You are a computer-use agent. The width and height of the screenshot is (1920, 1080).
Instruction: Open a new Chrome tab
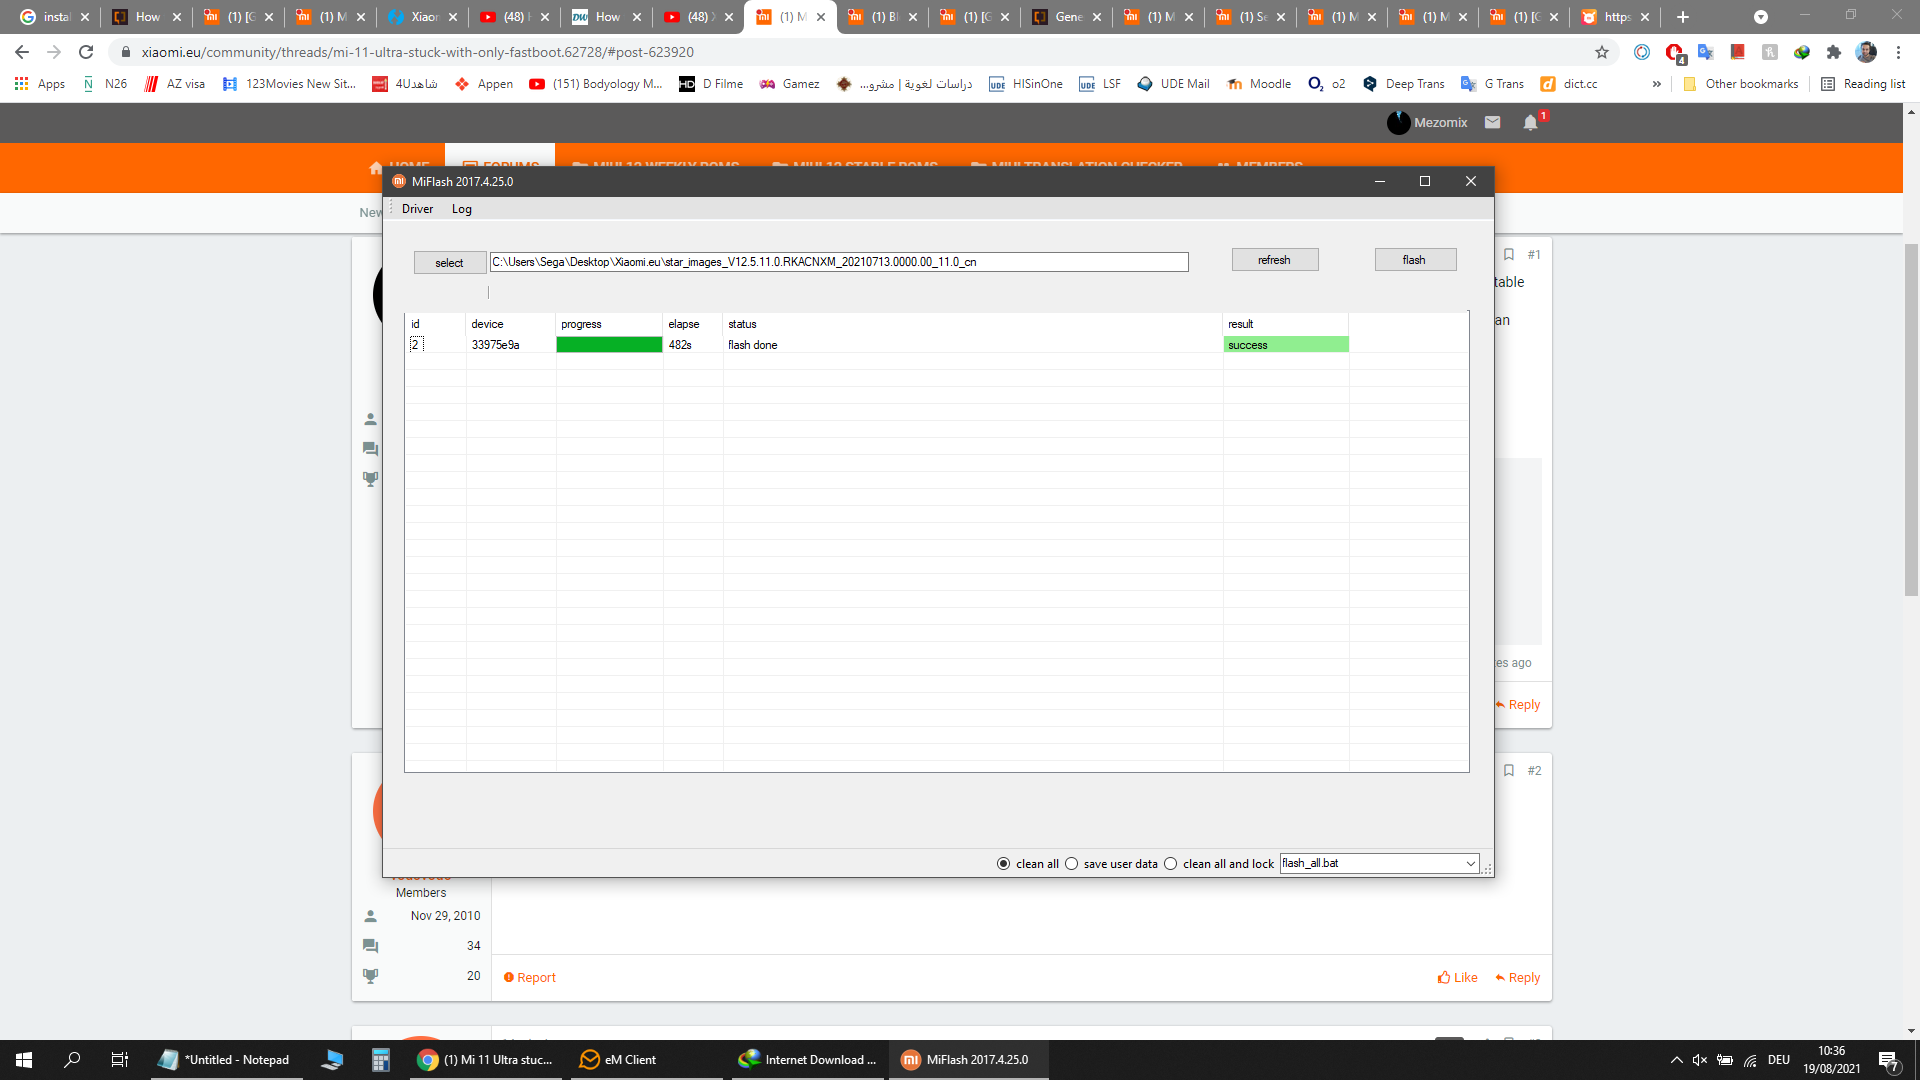click(x=1683, y=17)
